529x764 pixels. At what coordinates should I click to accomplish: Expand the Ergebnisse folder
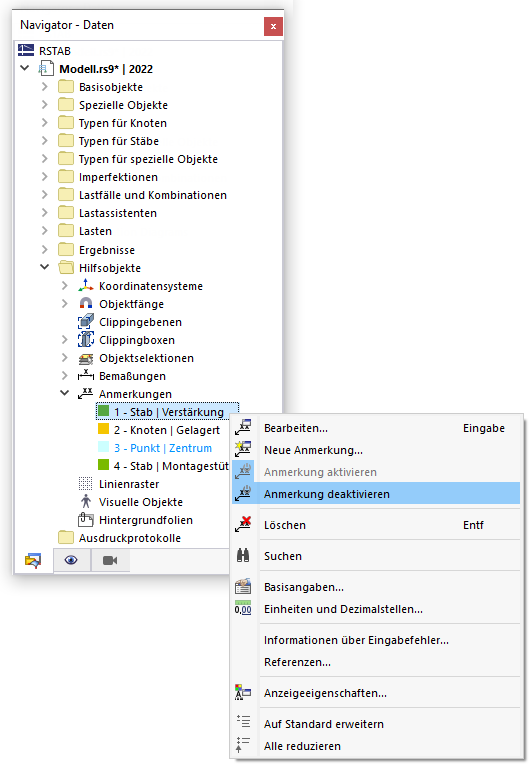45,249
